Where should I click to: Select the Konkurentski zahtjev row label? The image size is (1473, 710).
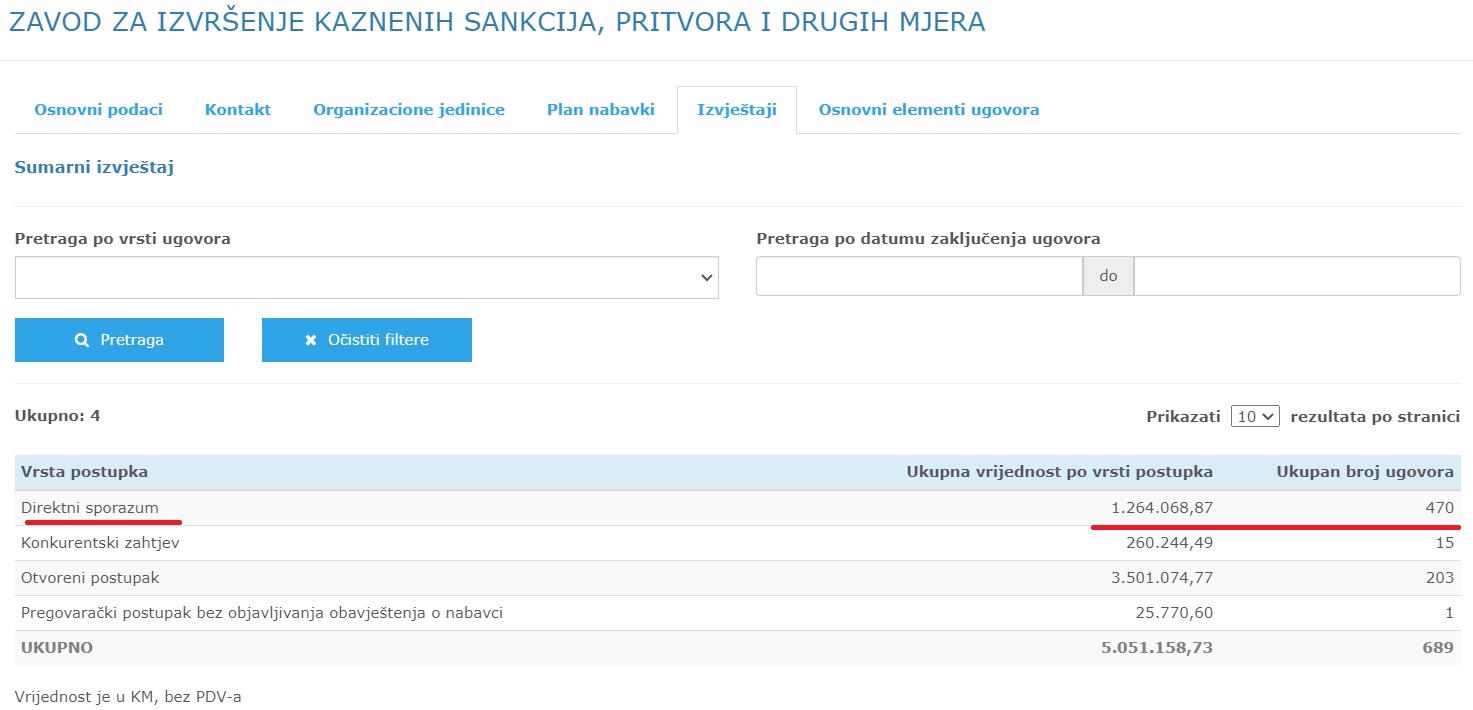(100, 543)
